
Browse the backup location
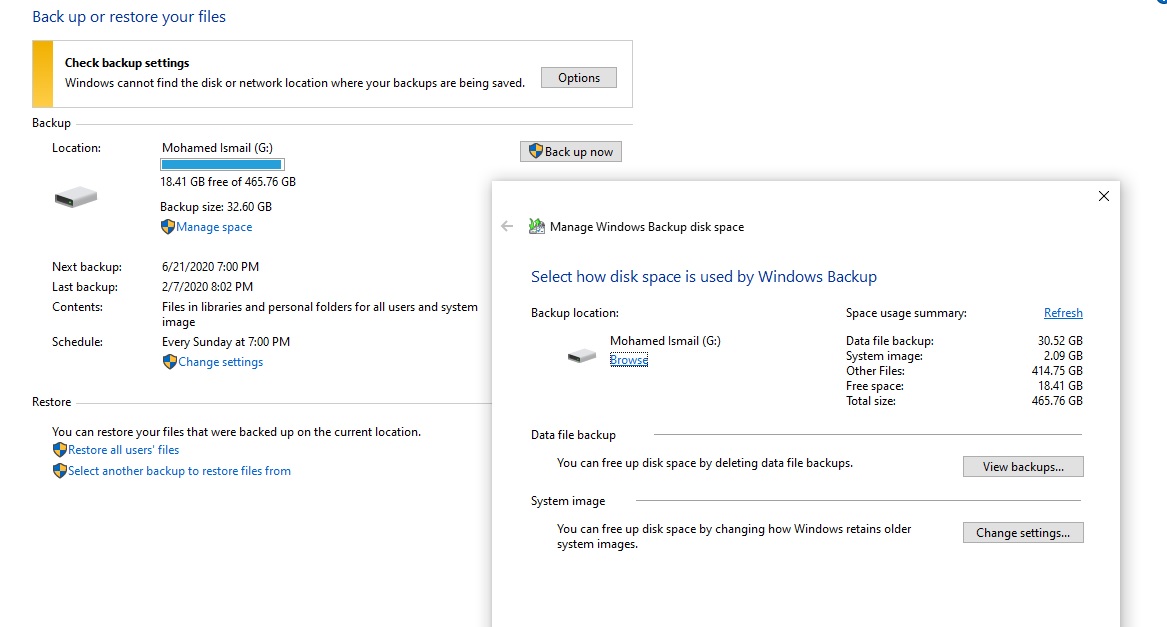pyautogui.click(x=628, y=360)
